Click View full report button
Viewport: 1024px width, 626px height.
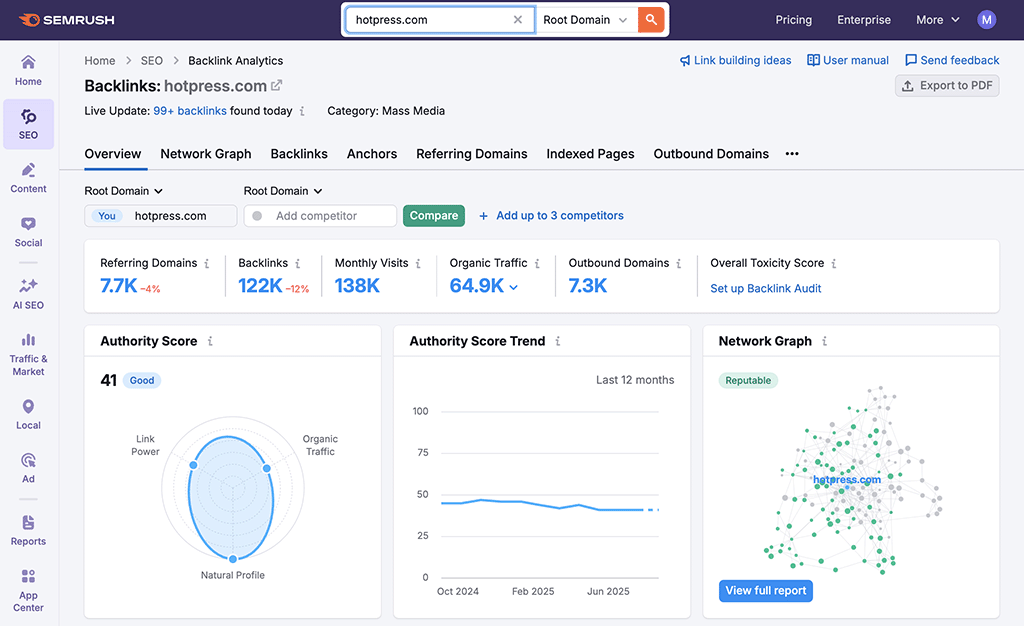click(765, 591)
